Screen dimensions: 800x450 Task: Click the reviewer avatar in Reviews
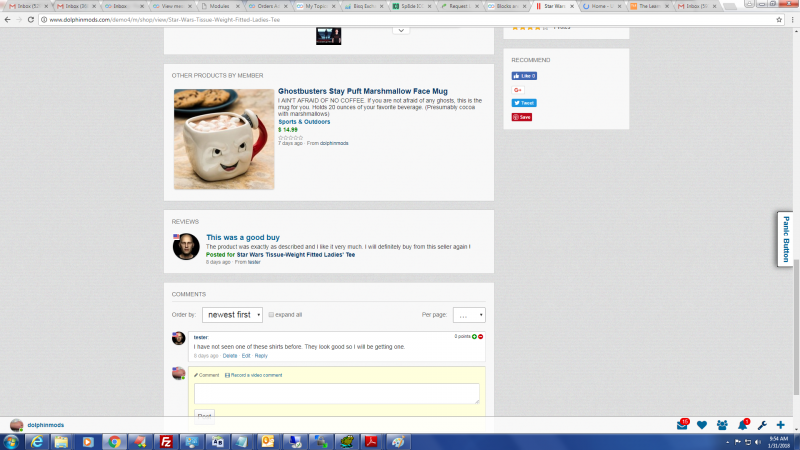[186, 247]
